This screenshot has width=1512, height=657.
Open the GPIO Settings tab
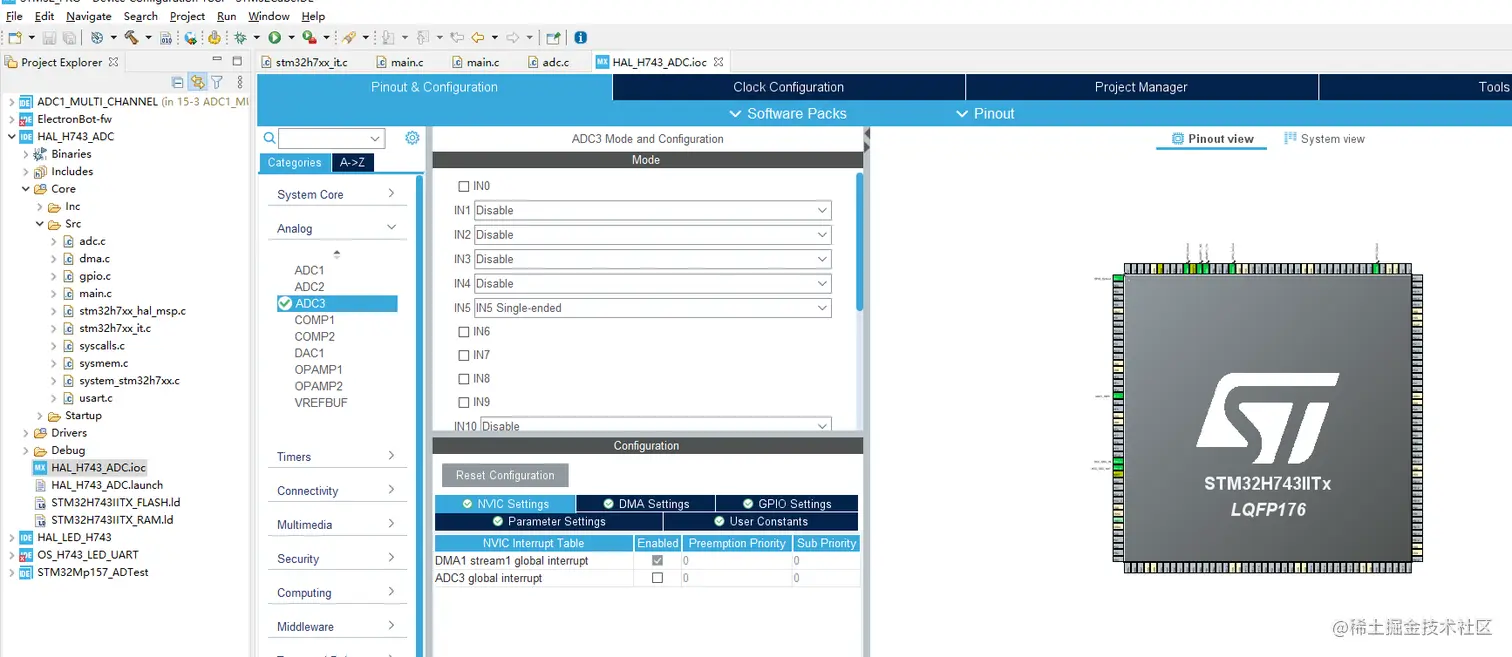point(787,504)
